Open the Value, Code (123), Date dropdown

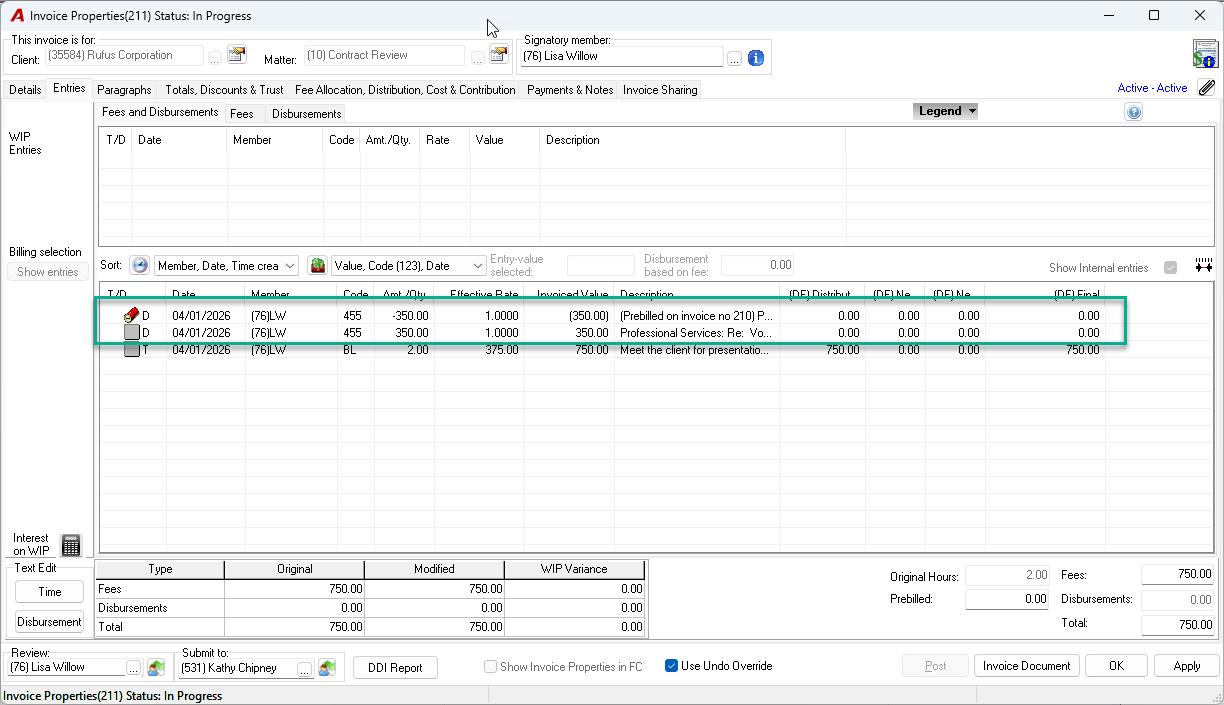pyautogui.click(x=409, y=265)
